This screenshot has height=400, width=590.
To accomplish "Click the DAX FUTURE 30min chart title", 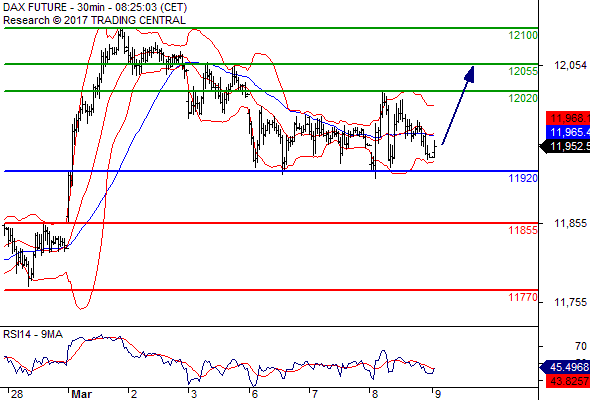I will [x=95, y=8].
